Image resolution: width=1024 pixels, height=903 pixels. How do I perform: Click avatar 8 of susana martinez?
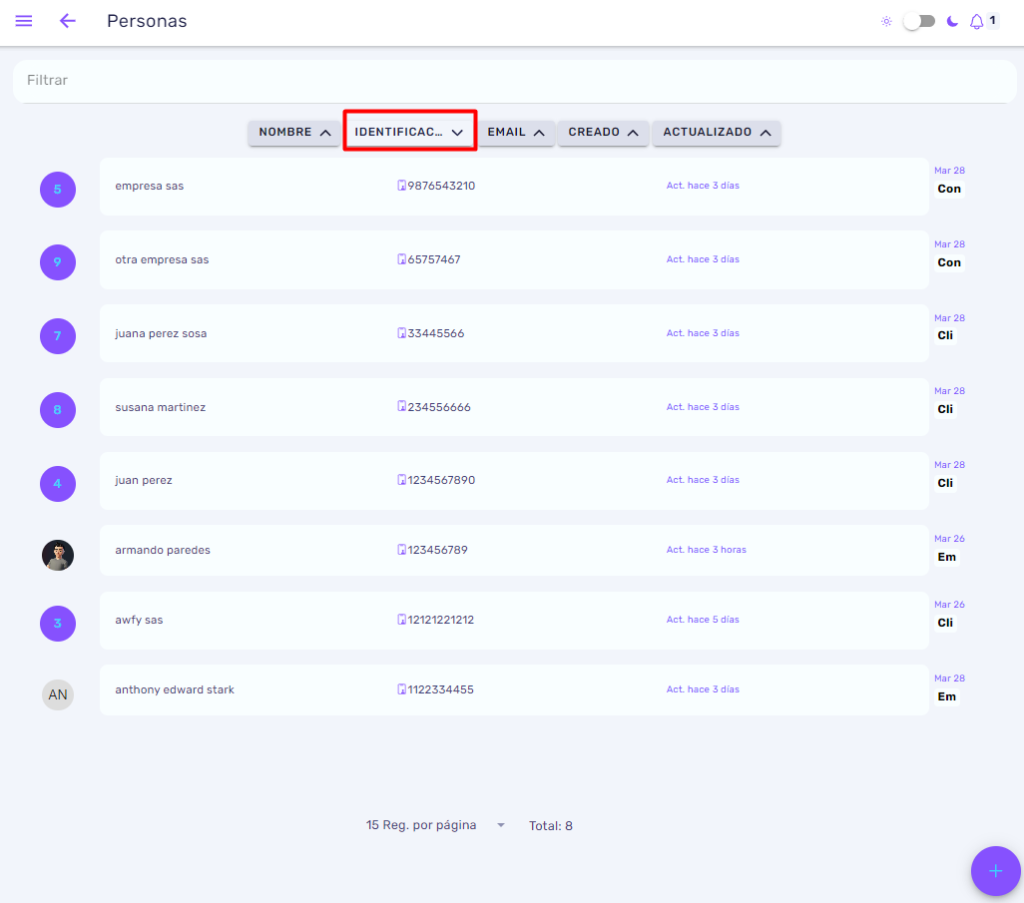coord(57,410)
